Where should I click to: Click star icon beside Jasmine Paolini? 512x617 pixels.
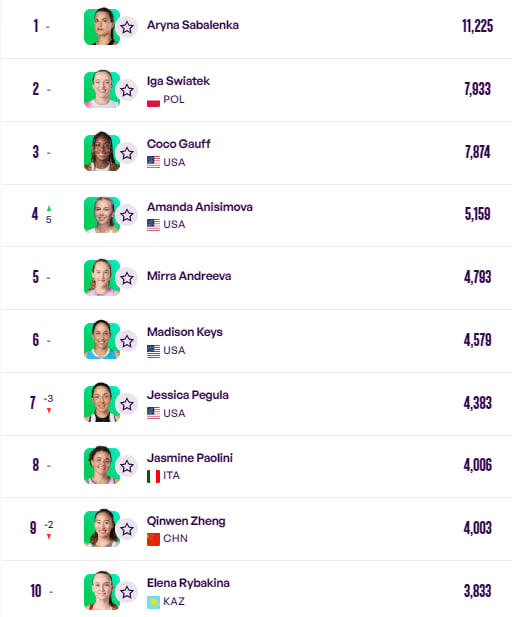tap(127, 467)
